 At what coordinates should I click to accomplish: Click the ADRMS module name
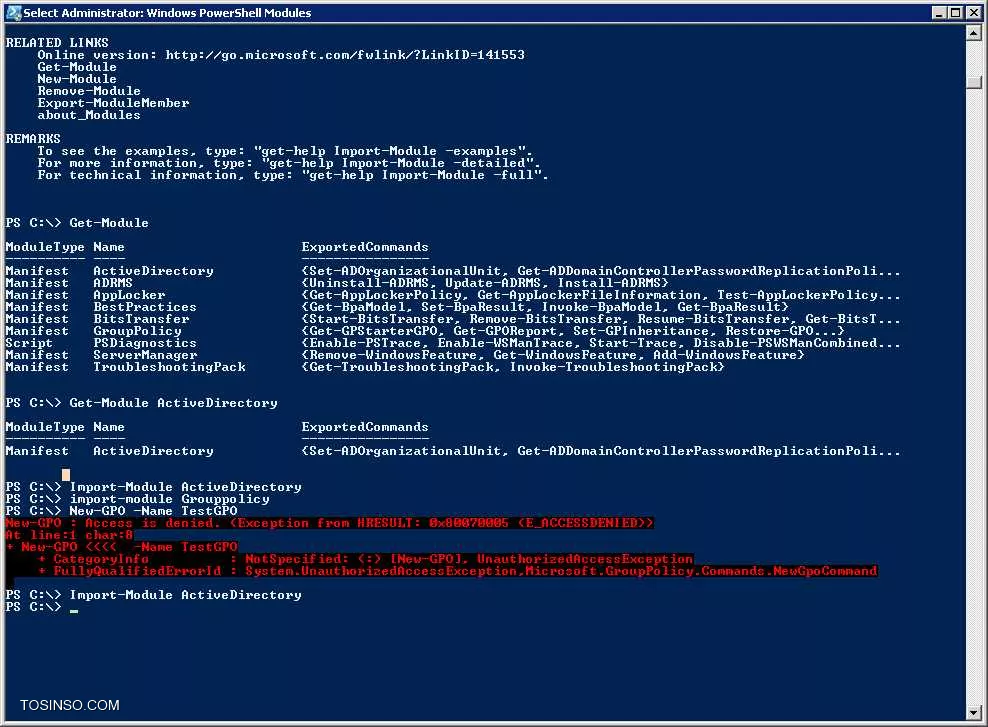point(113,283)
